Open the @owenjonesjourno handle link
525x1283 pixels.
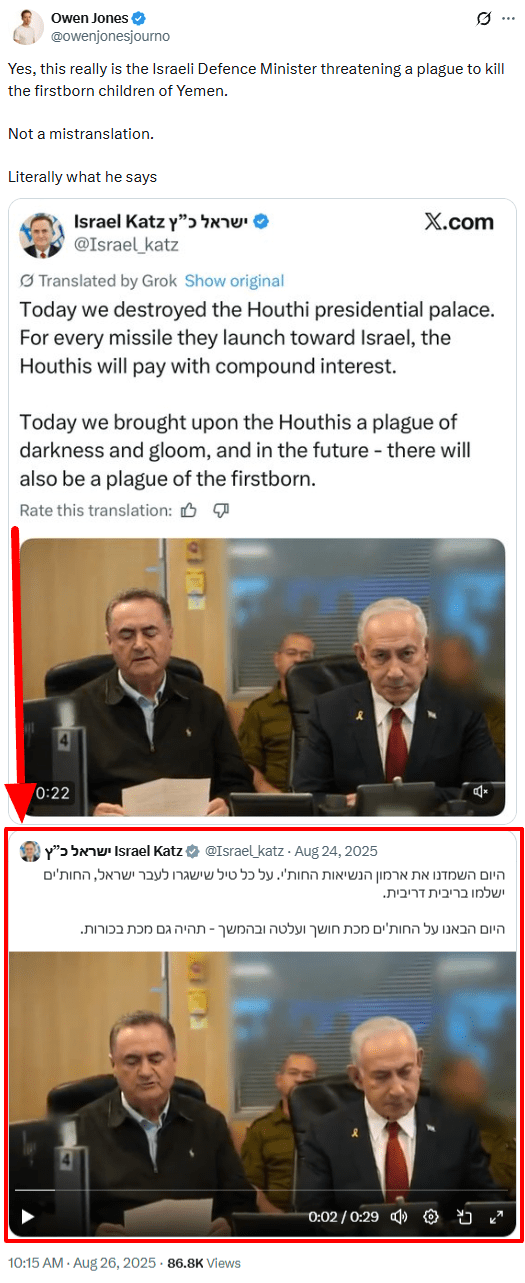click(110, 36)
